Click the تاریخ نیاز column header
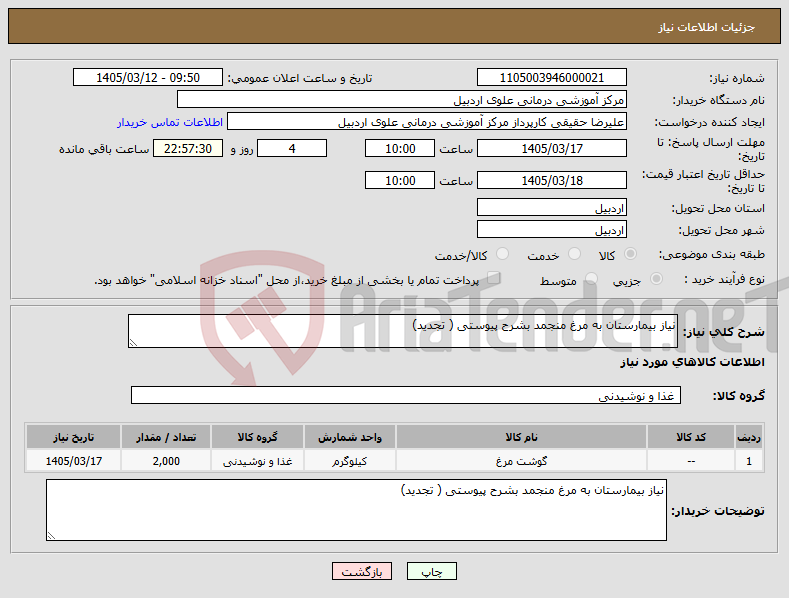This screenshot has height=598, width=789. [x=73, y=437]
